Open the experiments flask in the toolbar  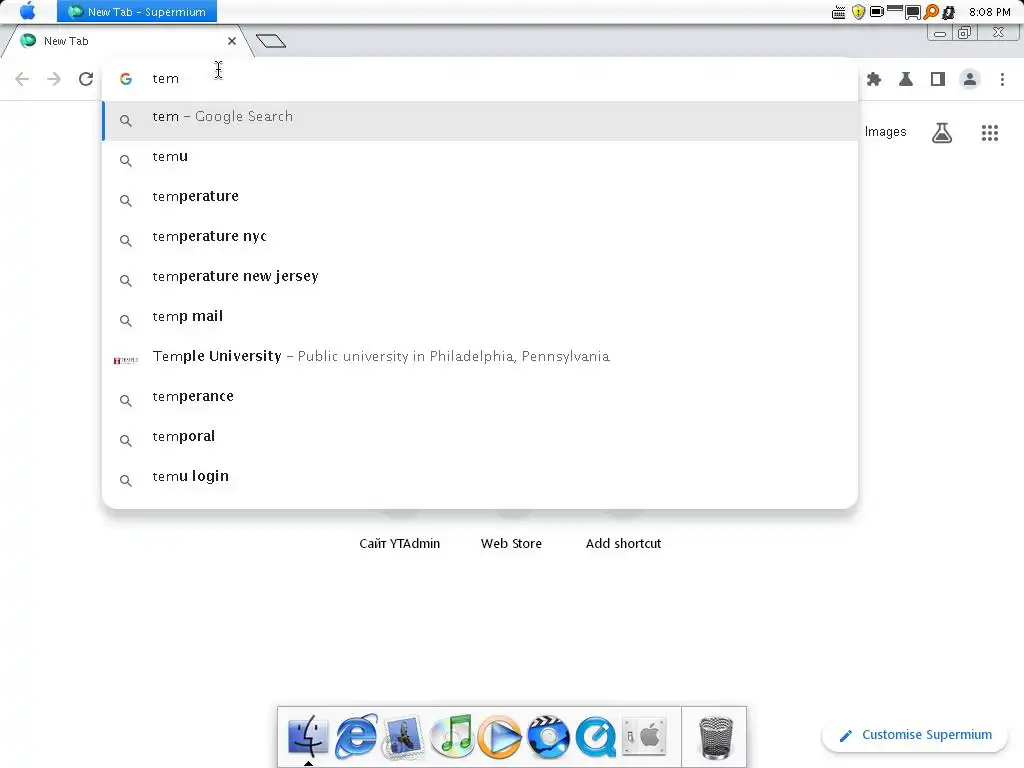[x=906, y=79]
